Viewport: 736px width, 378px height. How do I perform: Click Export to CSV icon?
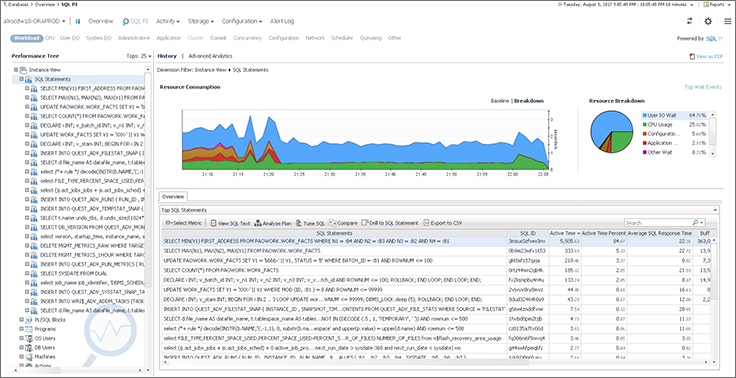(x=426, y=223)
